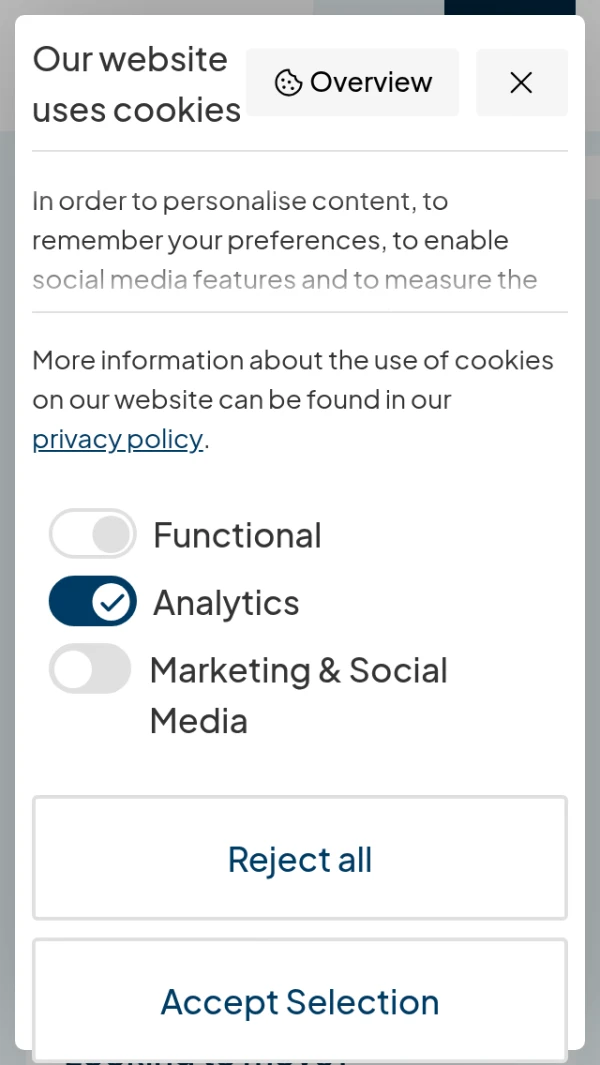Click the white knob of Marketing switch
The width and height of the screenshot is (600, 1065).
click(x=73, y=668)
